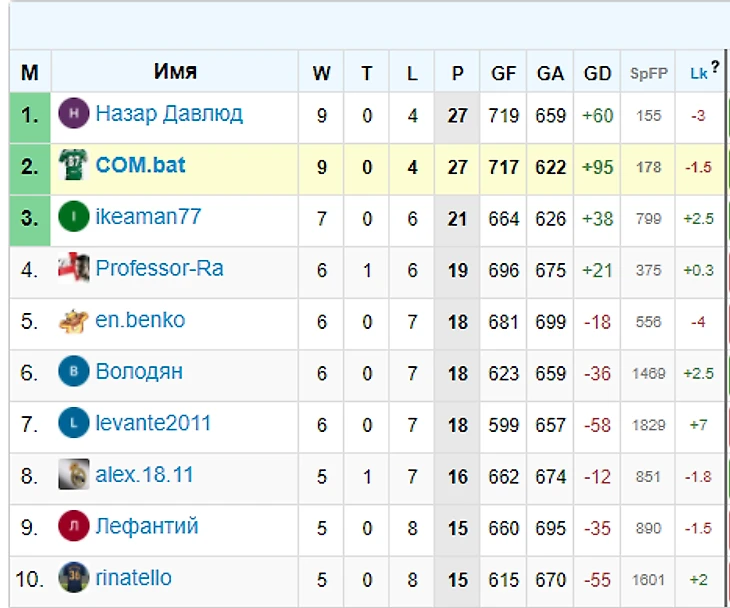Click the SpFP column header

(x=648, y=73)
